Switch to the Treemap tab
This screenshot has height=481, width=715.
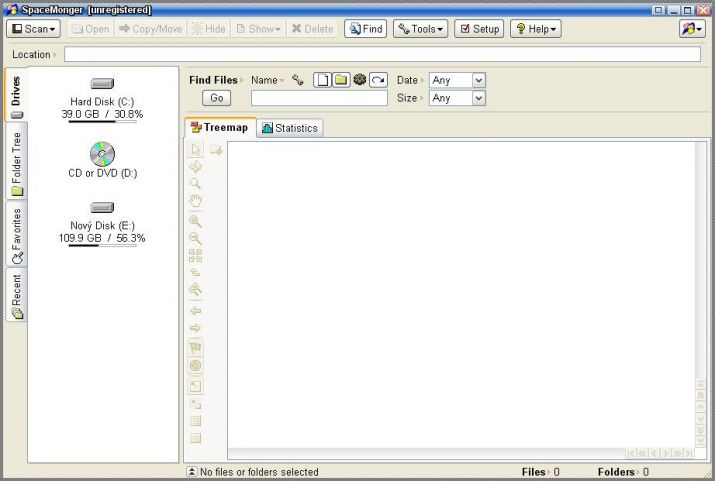(x=220, y=128)
